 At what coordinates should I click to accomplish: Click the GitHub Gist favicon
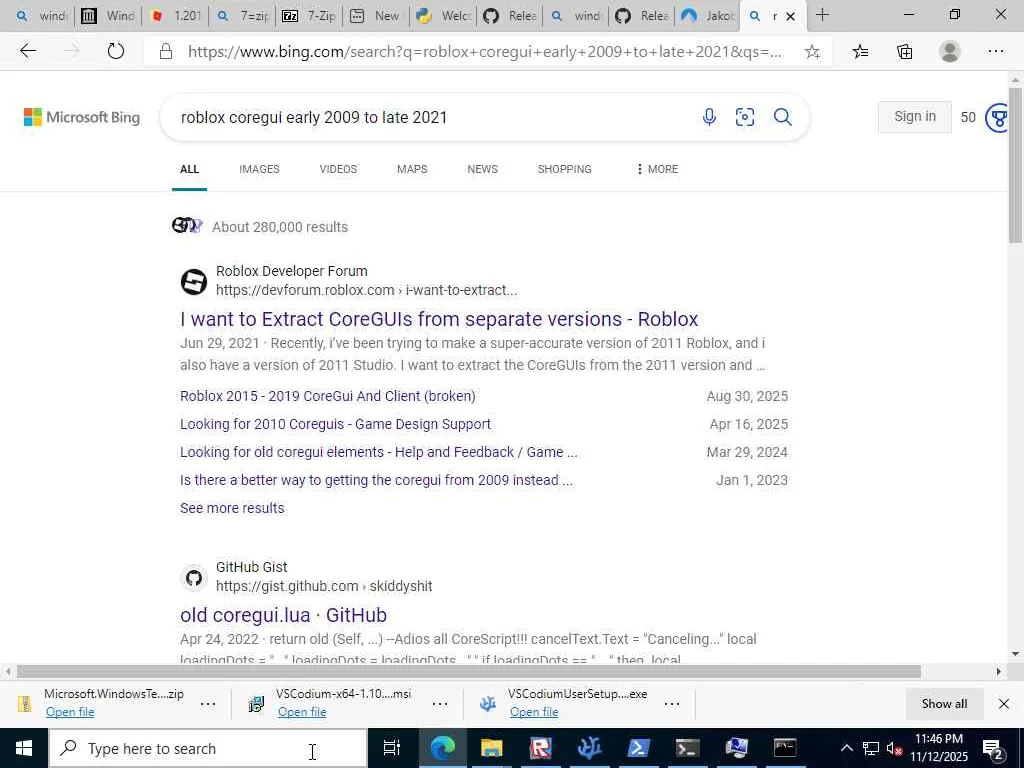coord(193,578)
